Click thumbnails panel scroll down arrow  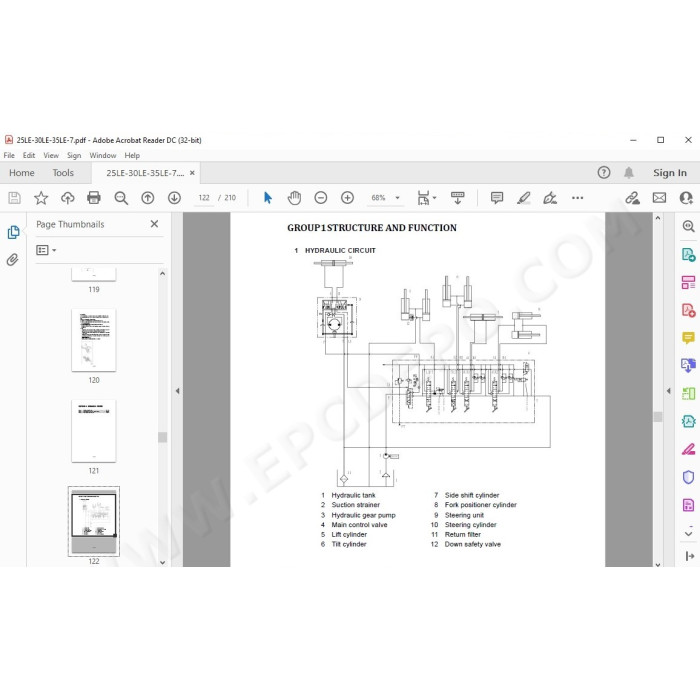(x=162, y=562)
